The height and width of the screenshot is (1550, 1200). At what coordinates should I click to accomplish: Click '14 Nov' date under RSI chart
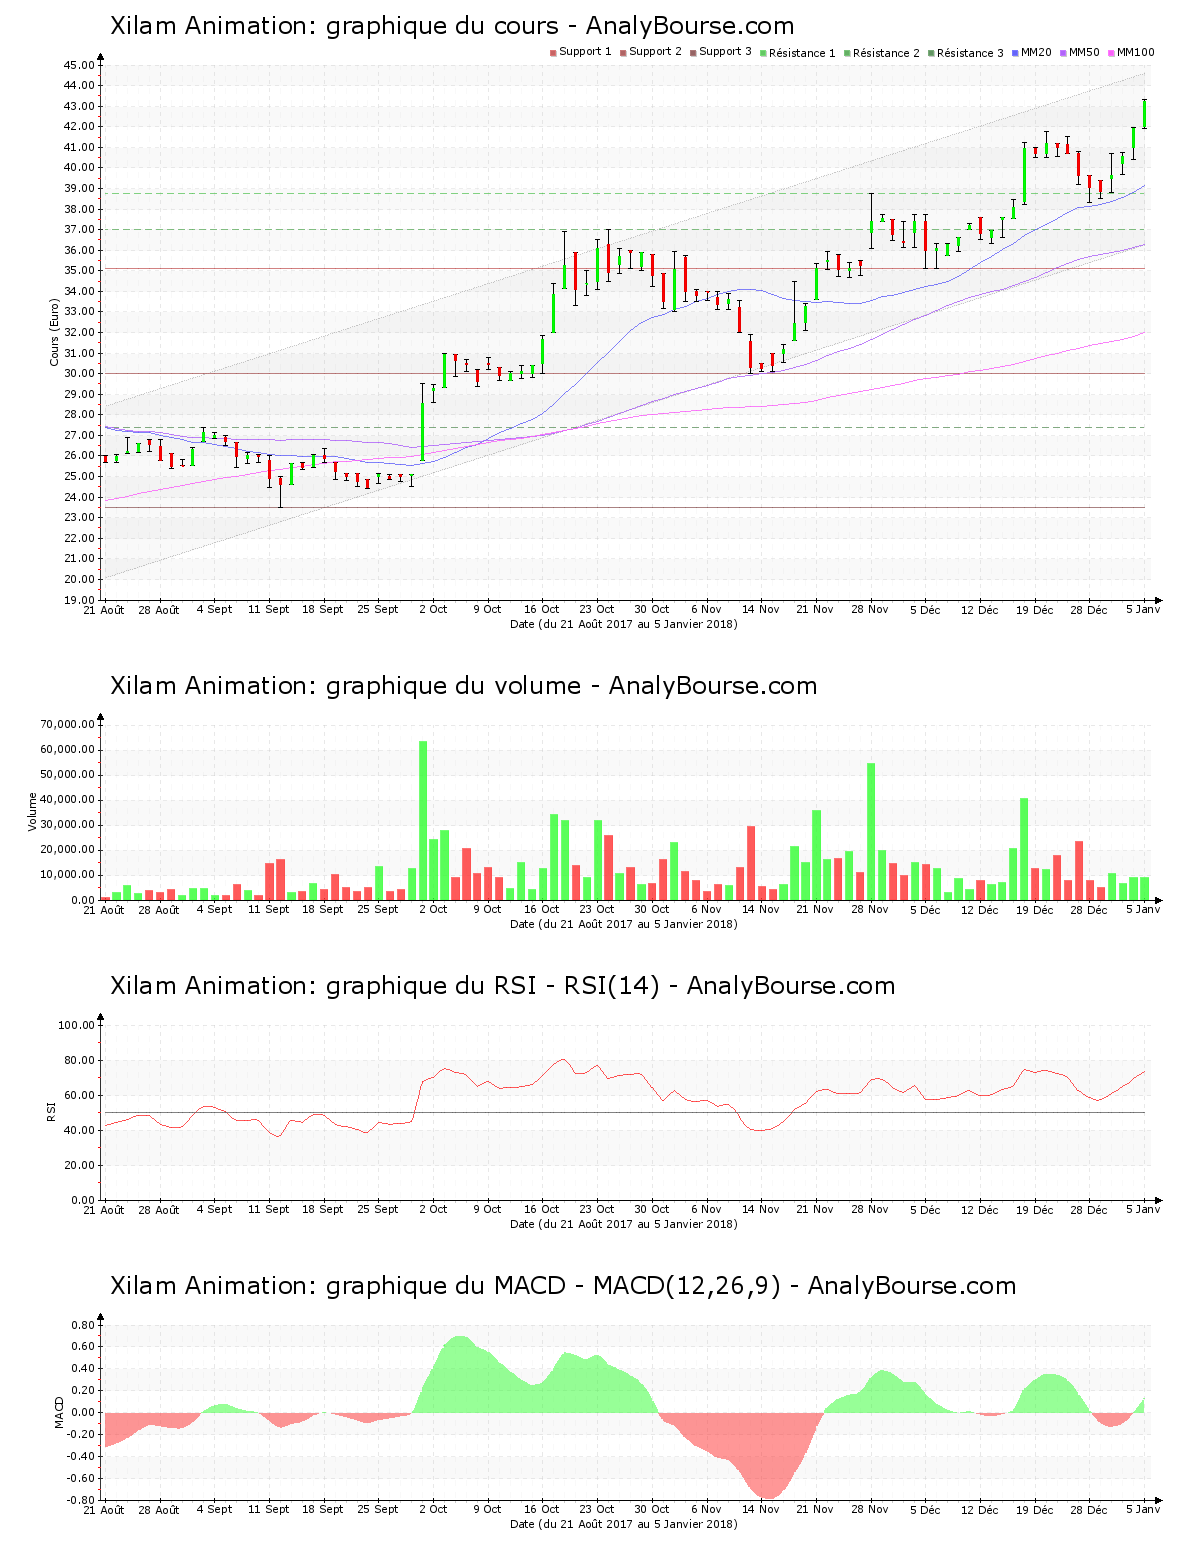tap(761, 1209)
